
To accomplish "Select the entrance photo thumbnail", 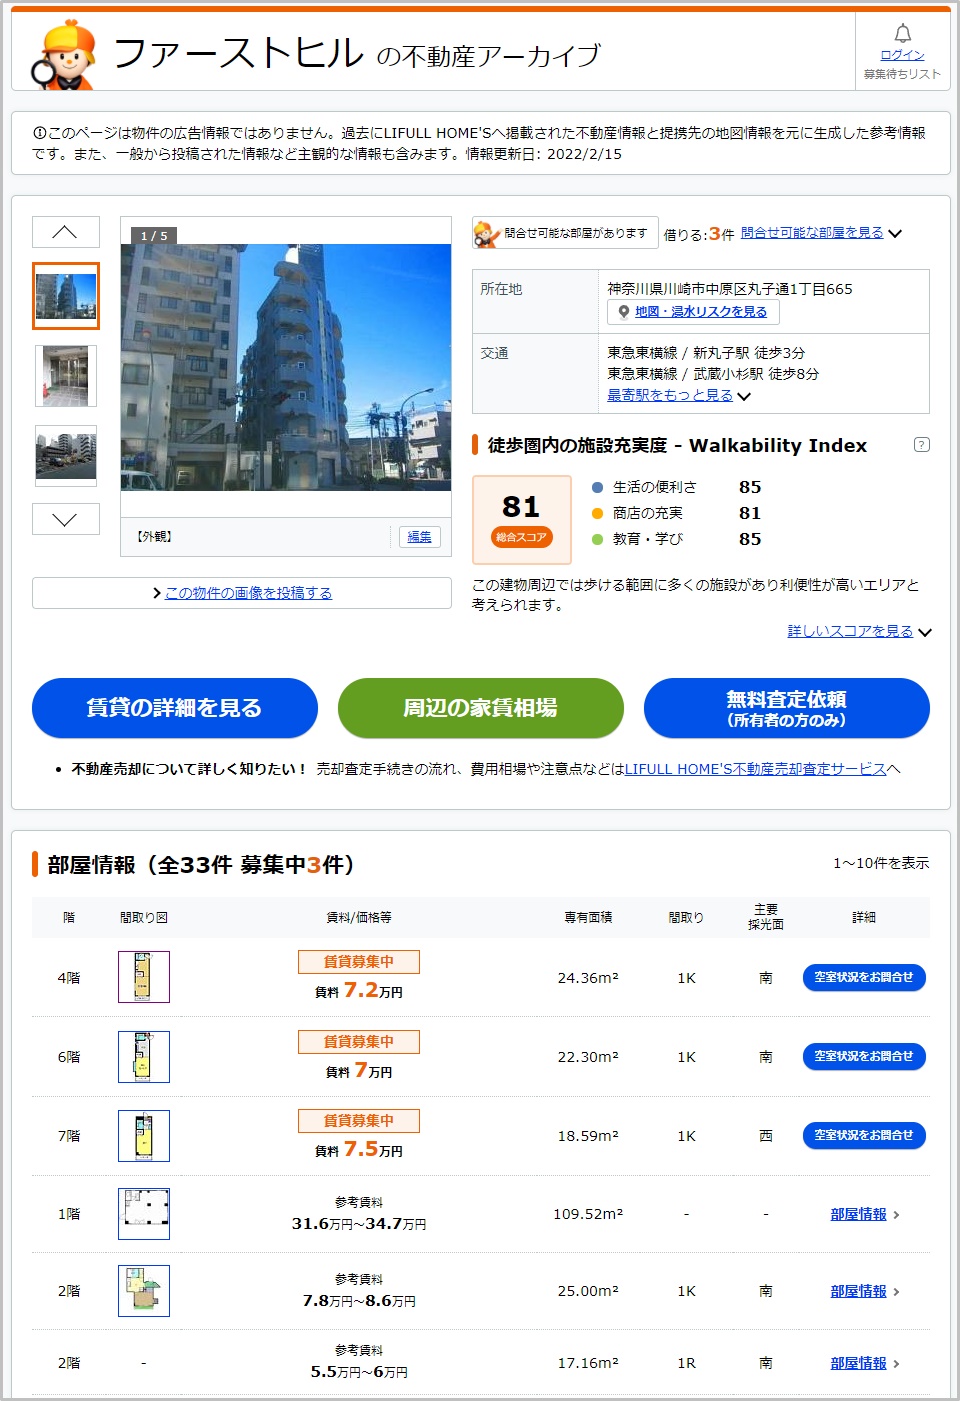I will [x=66, y=376].
